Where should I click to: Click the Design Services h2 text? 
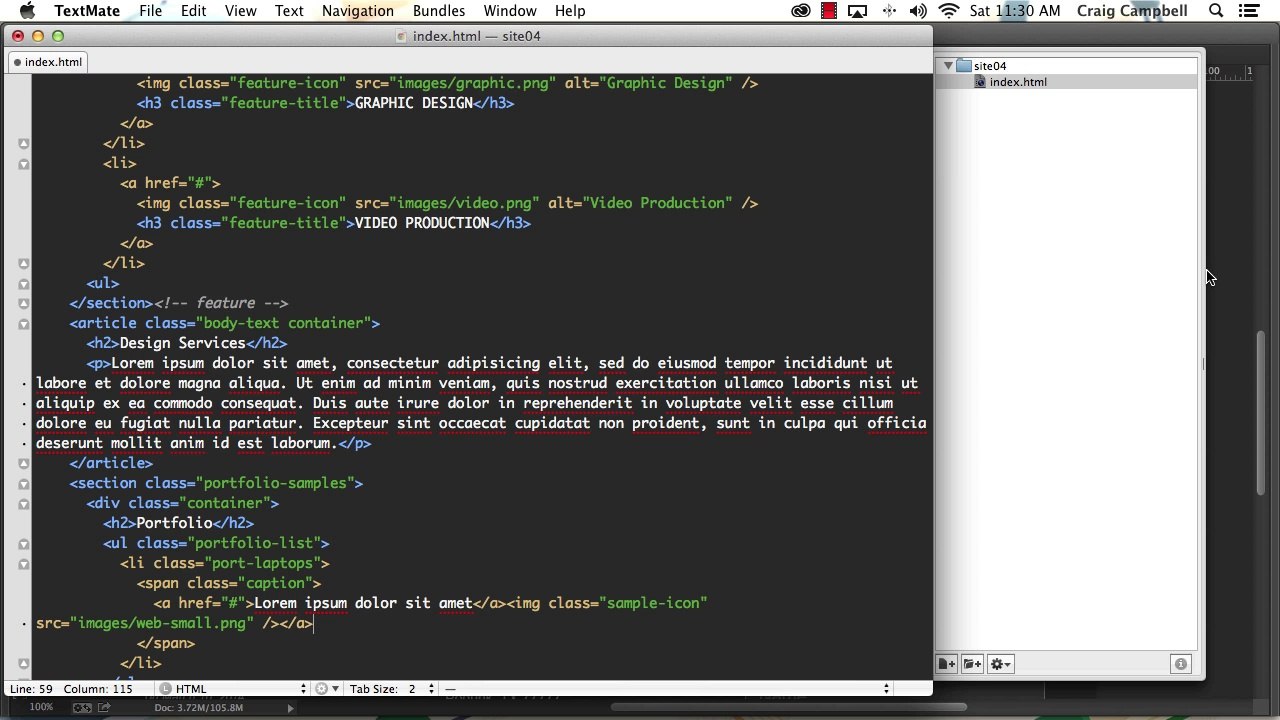click(x=182, y=343)
